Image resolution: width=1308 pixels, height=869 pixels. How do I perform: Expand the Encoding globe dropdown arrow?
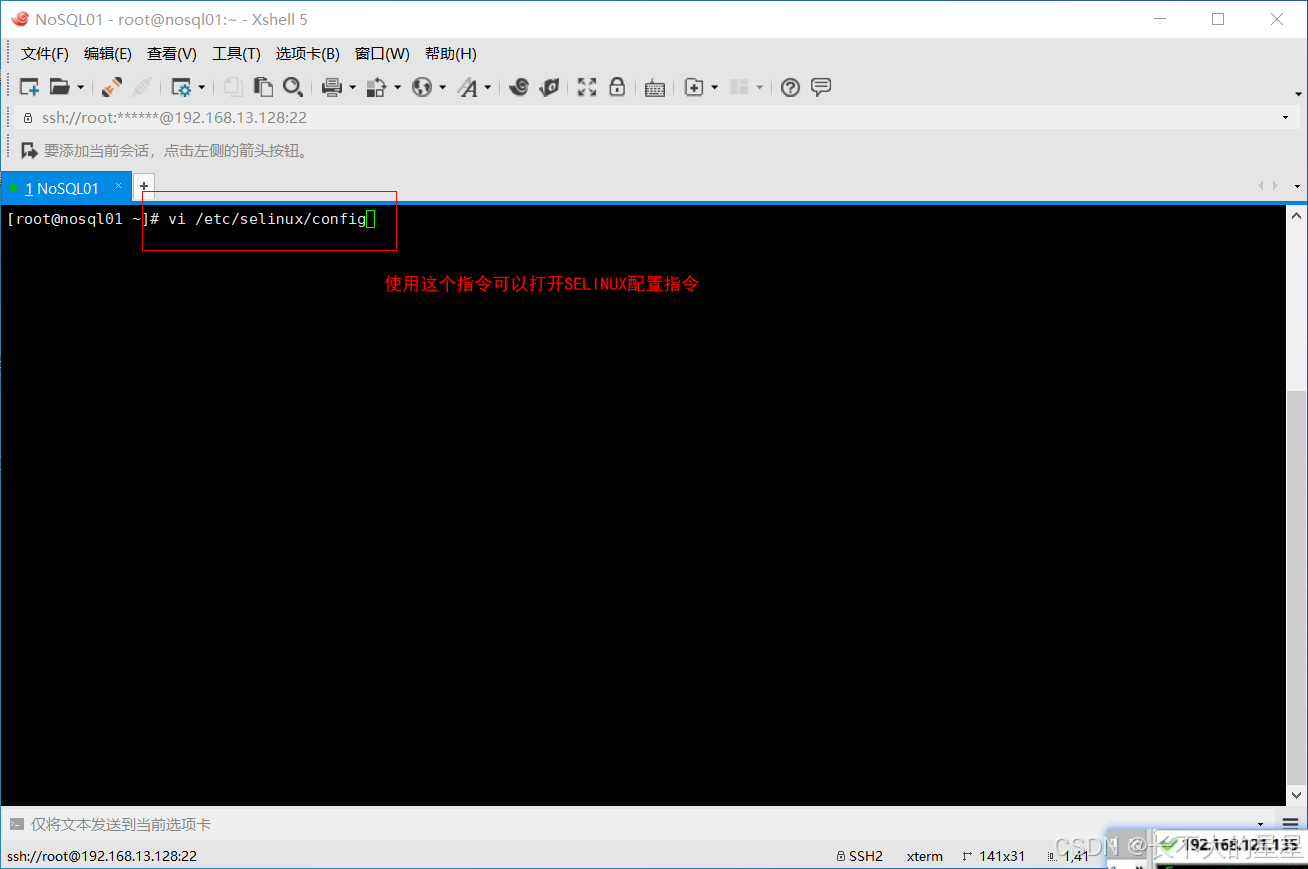click(x=442, y=88)
